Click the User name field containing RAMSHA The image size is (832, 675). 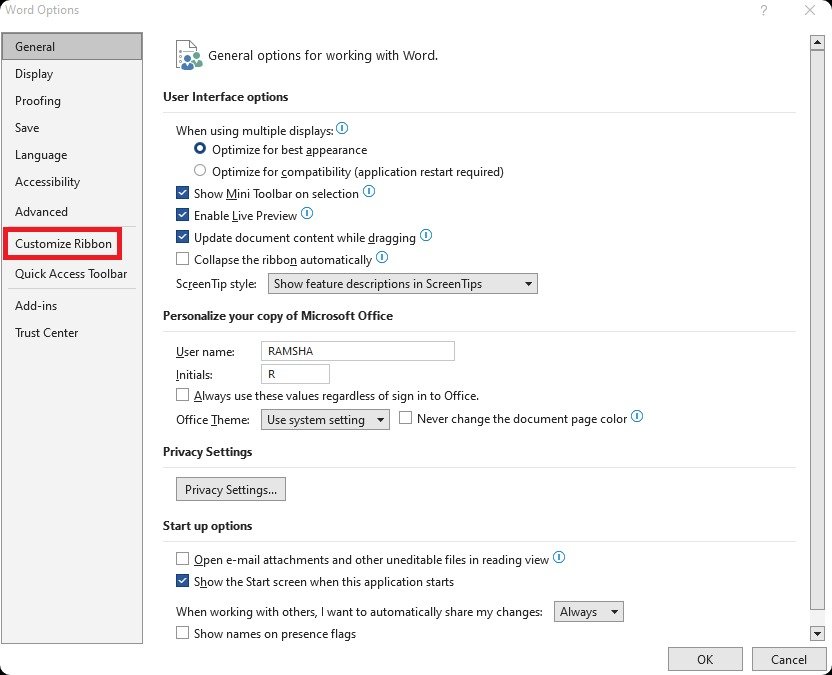358,351
